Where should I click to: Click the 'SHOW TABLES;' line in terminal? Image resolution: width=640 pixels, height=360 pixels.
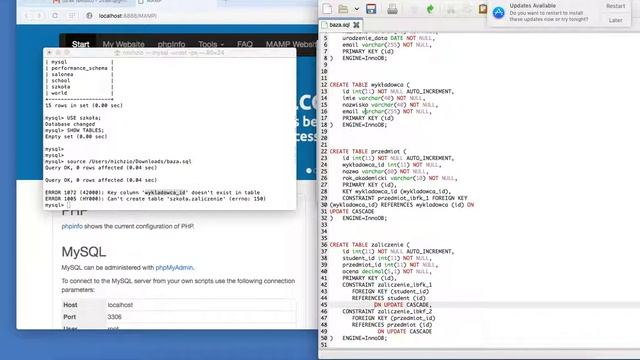[x=74, y=130]
